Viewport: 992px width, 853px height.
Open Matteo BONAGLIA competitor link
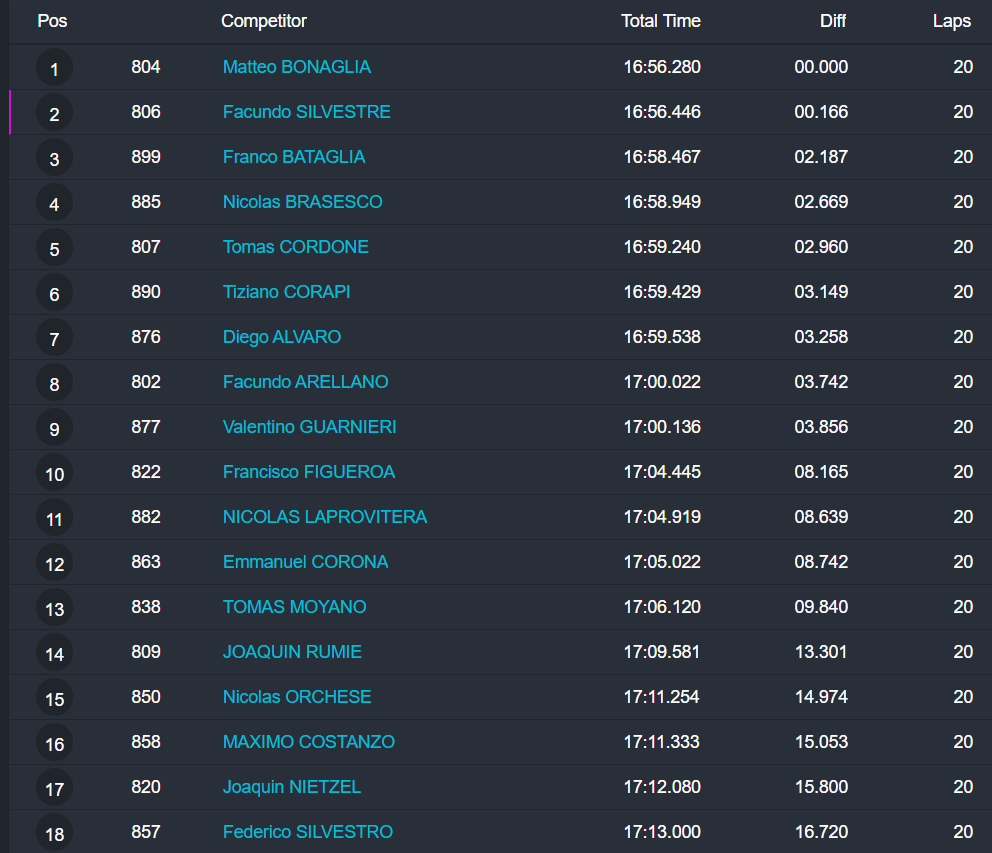pyautogui.click(x=296, y=67)
